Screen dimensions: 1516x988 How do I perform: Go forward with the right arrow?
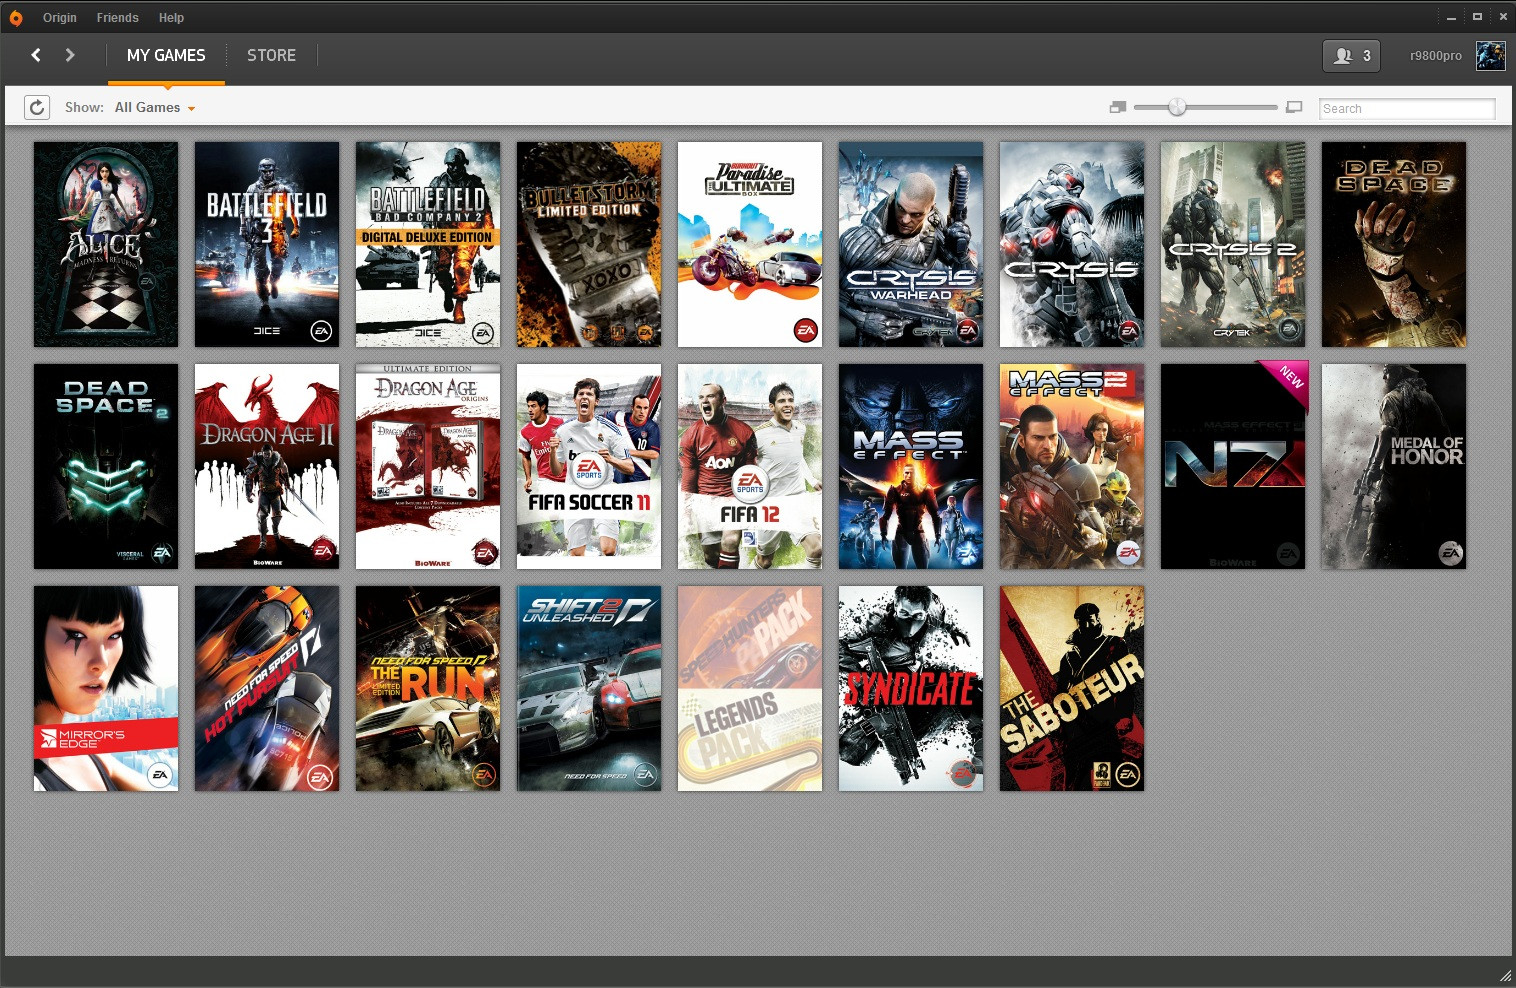(x=70, y=55)
